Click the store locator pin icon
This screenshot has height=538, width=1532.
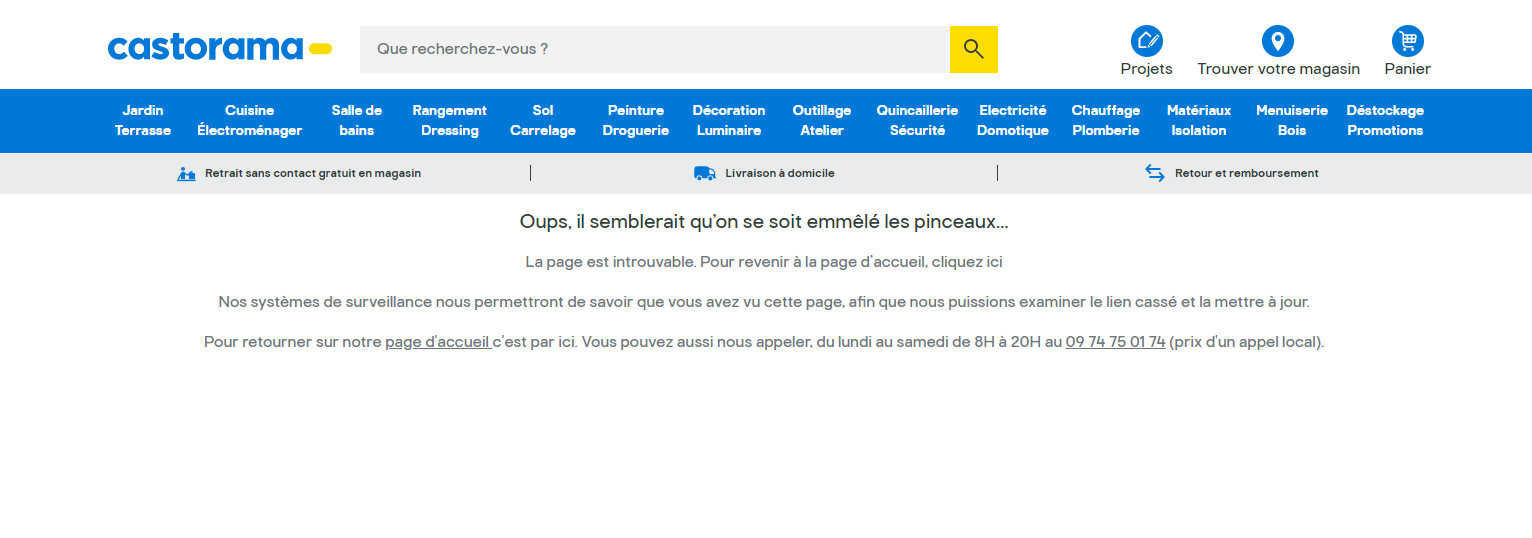[1278, 41]
